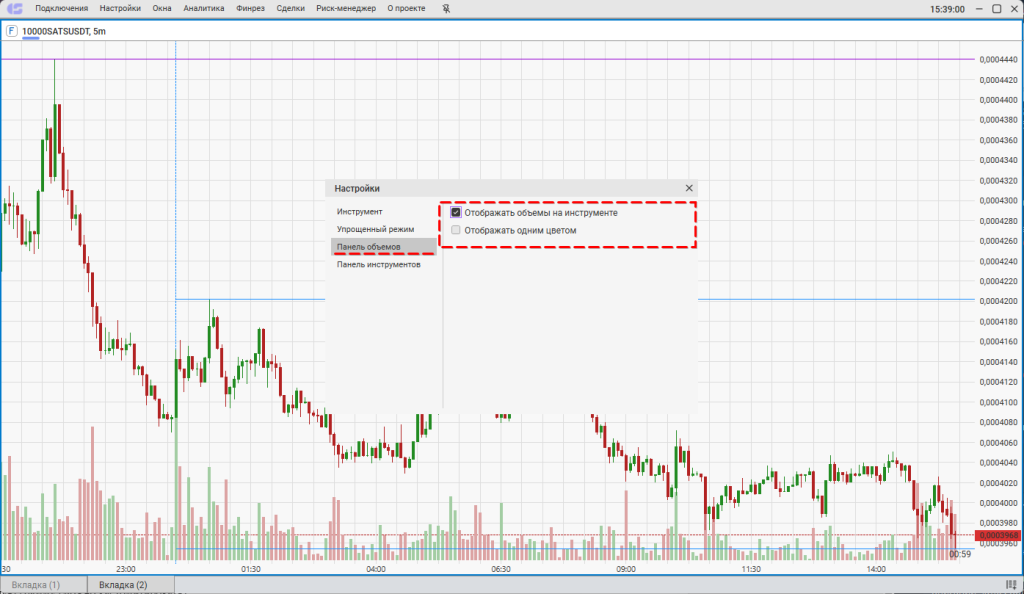This screenshot has height=594, width=1024.
Task: Click the 11:30 time axis label
Action: (751, 569)
